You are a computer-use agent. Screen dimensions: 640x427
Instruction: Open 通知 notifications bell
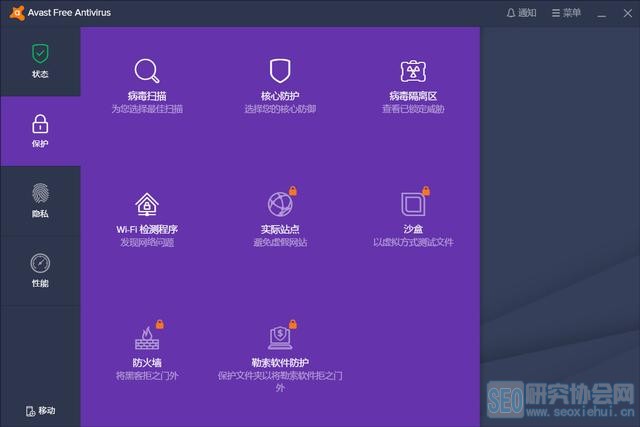coord(521,13)
